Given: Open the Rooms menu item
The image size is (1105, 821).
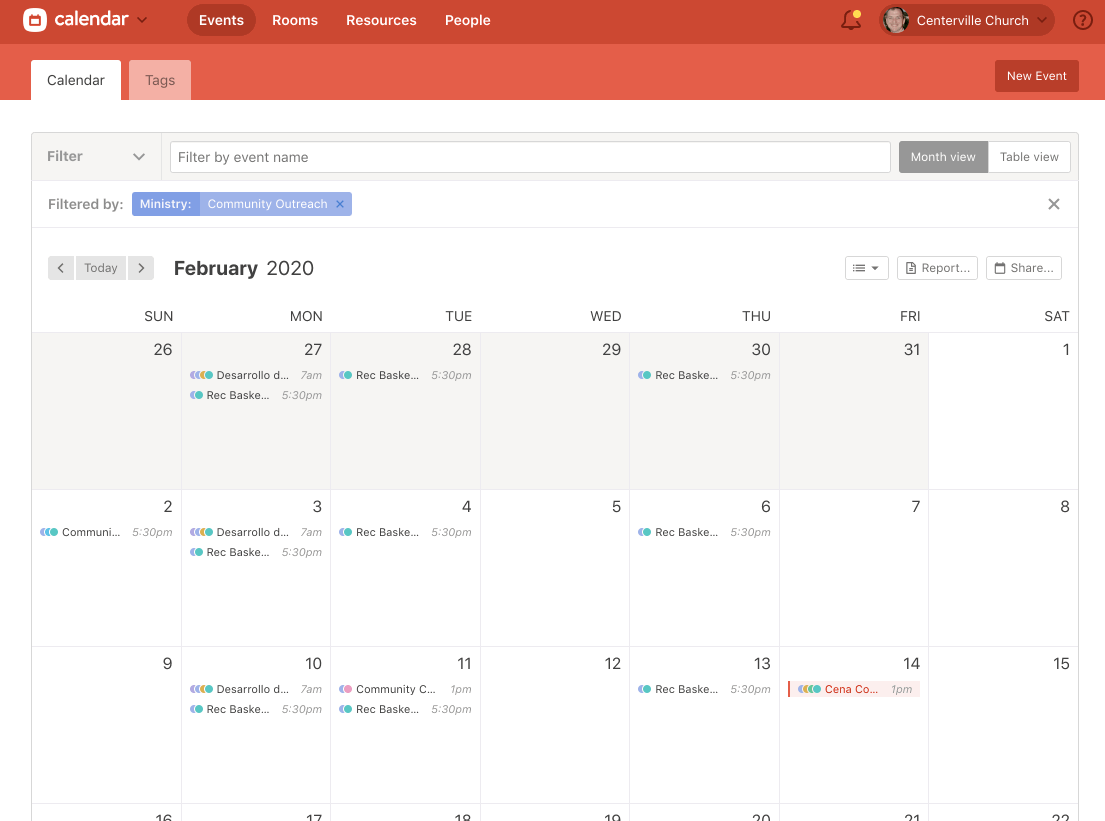Looking at the screenshot, I should 295,20.
